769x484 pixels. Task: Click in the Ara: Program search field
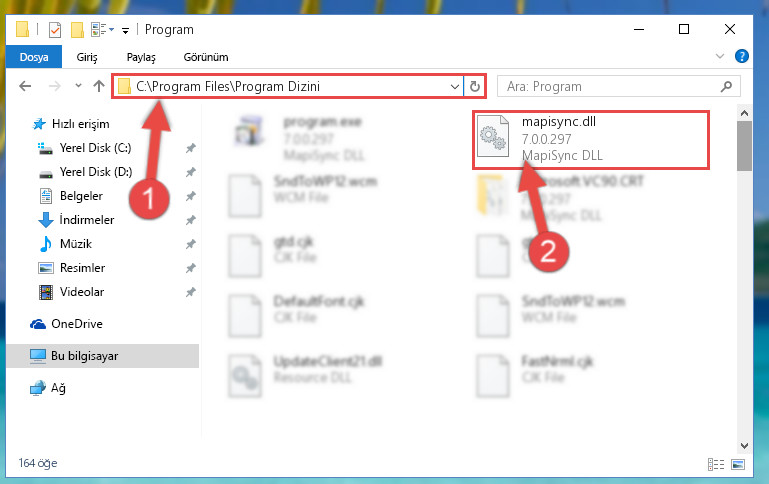[x=612, y=87]
